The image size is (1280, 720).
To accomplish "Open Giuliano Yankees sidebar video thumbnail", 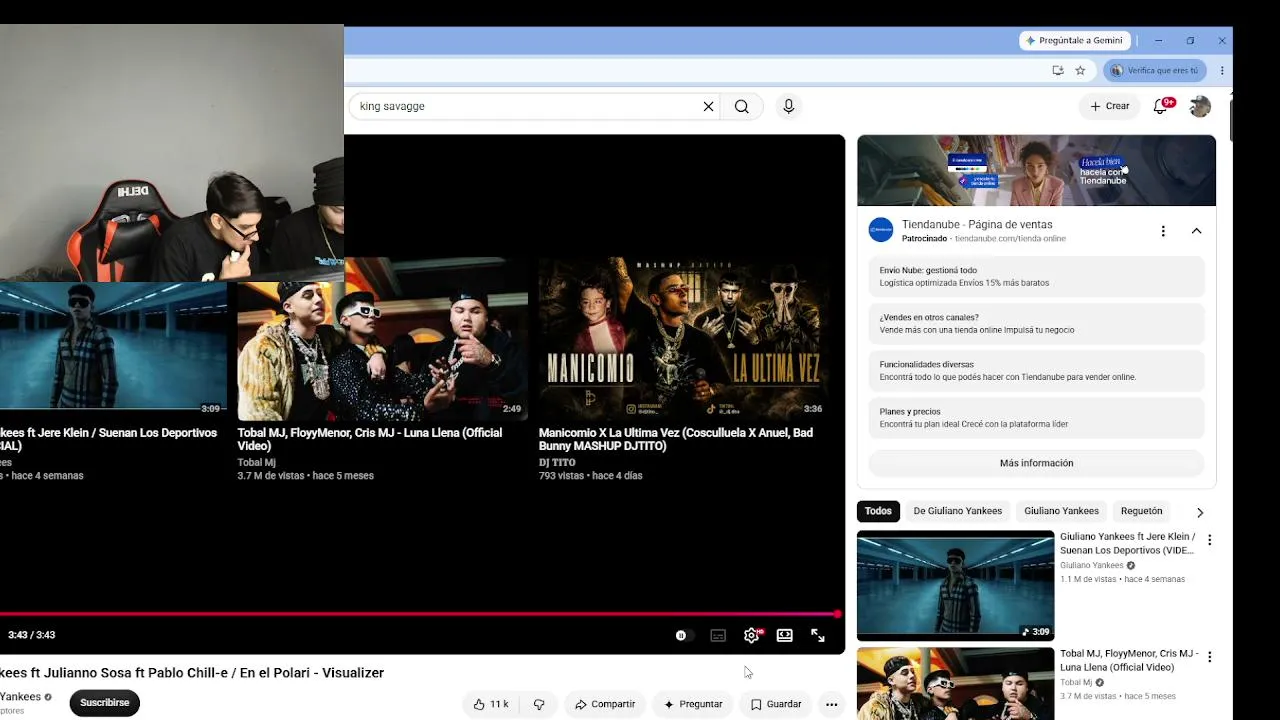I will pyautogui.click(x=955, y=585).
